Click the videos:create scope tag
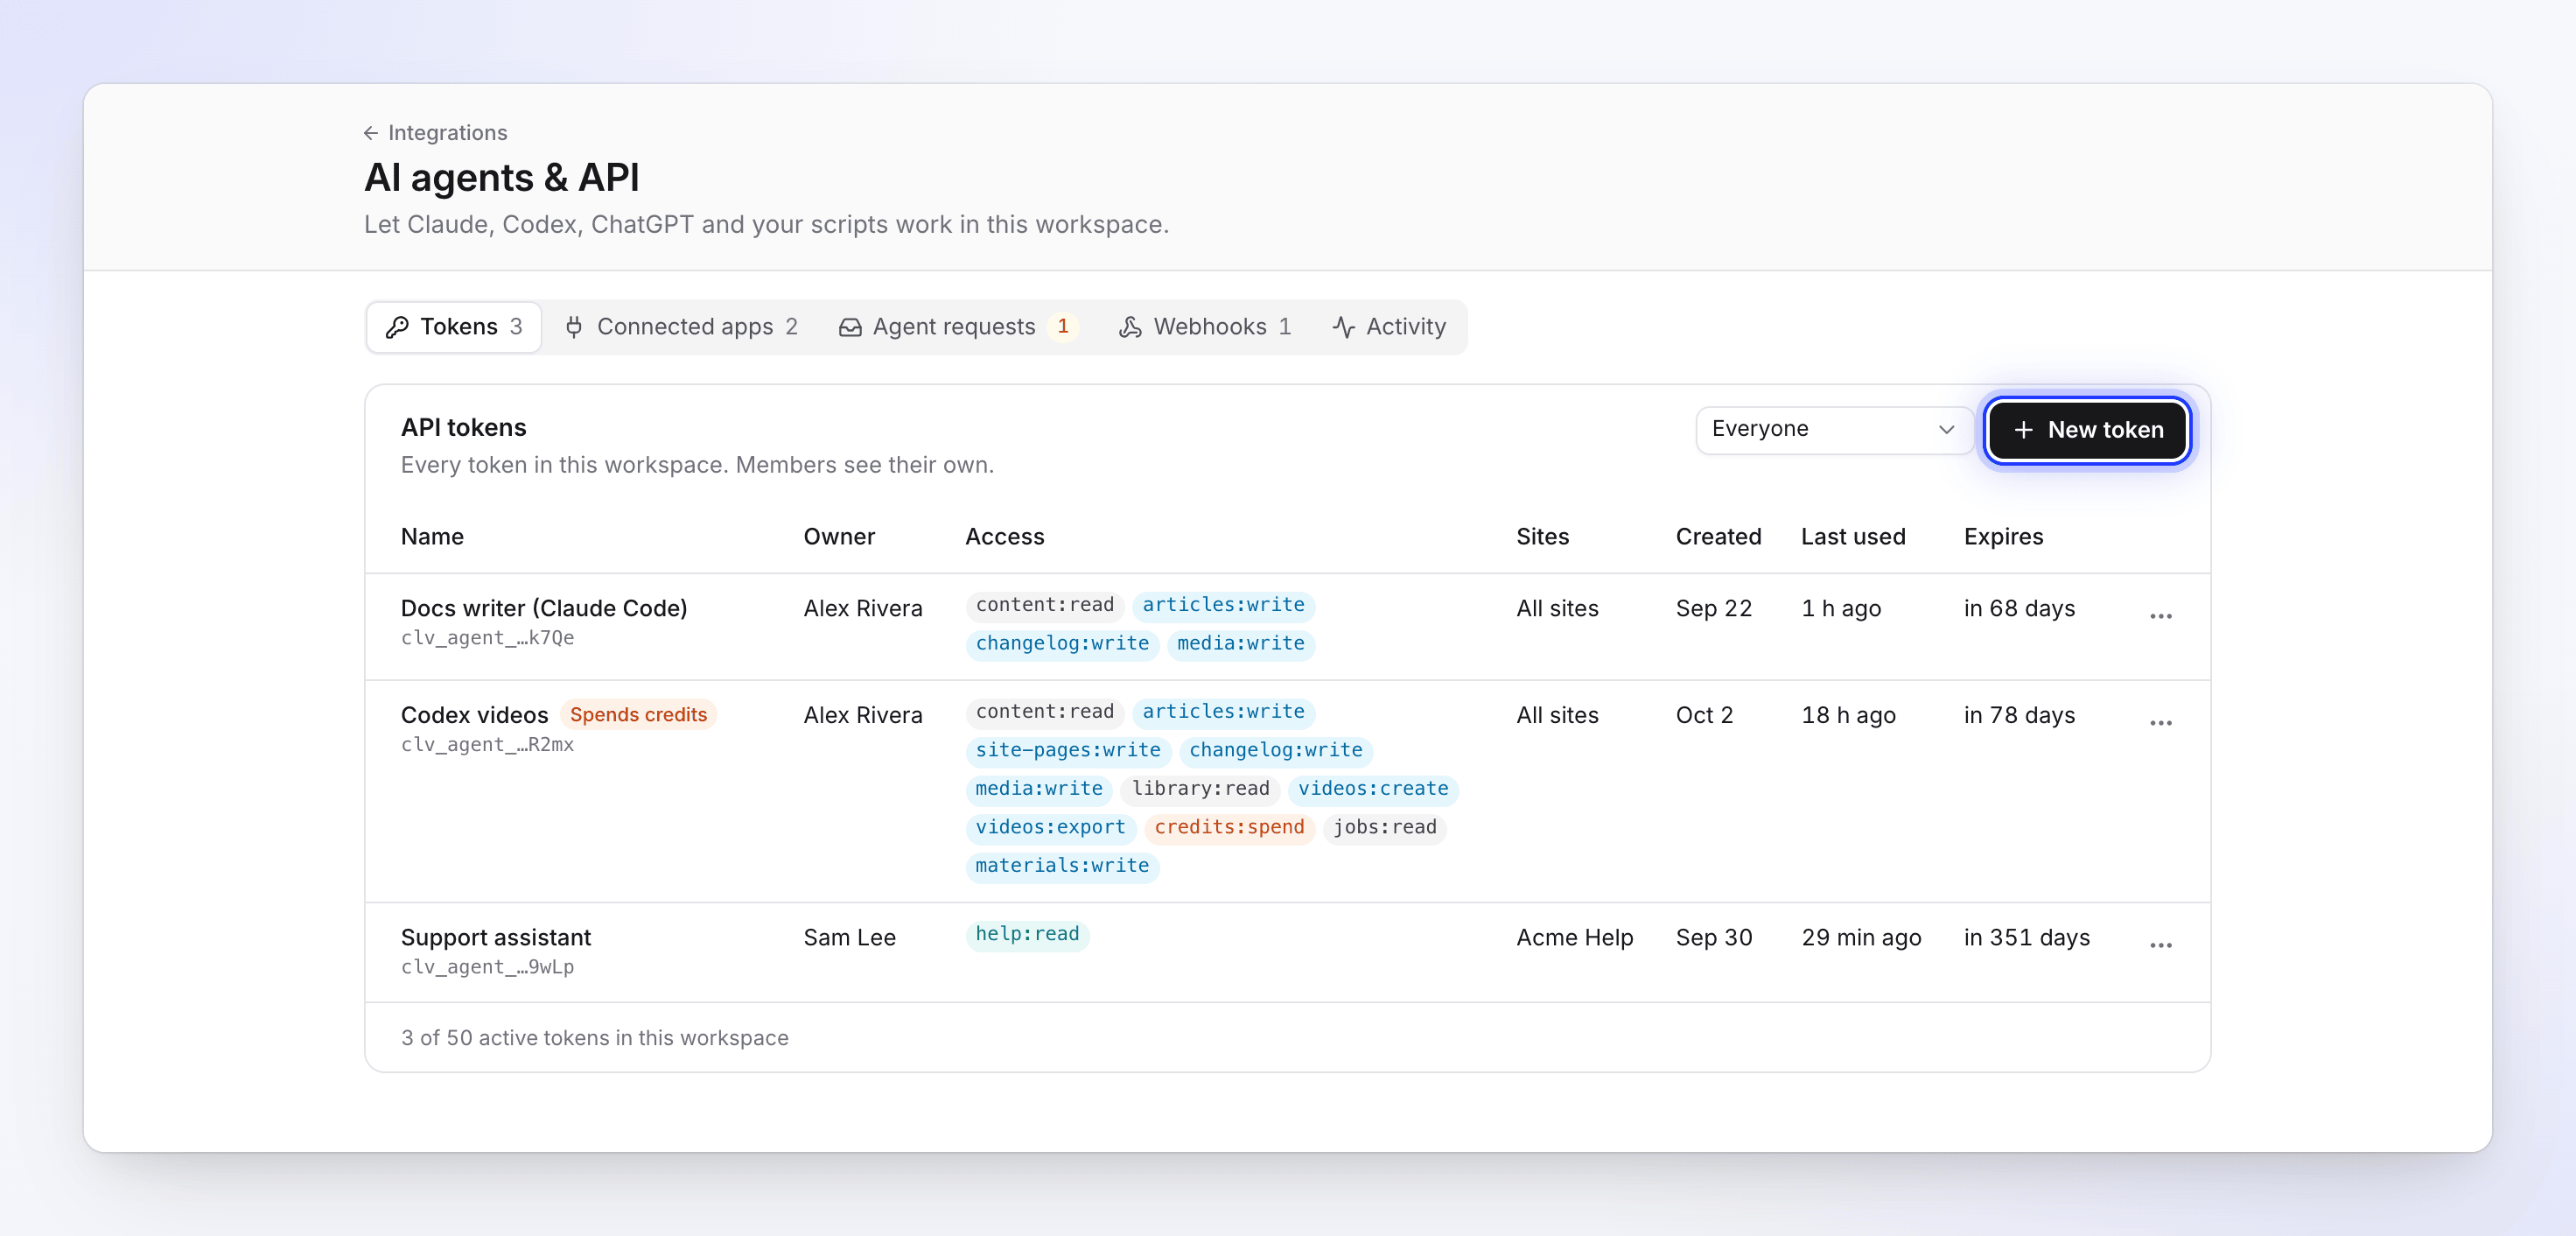Image resolution: width=2576 pixels, height=1236 pixels. [1372, 789]
